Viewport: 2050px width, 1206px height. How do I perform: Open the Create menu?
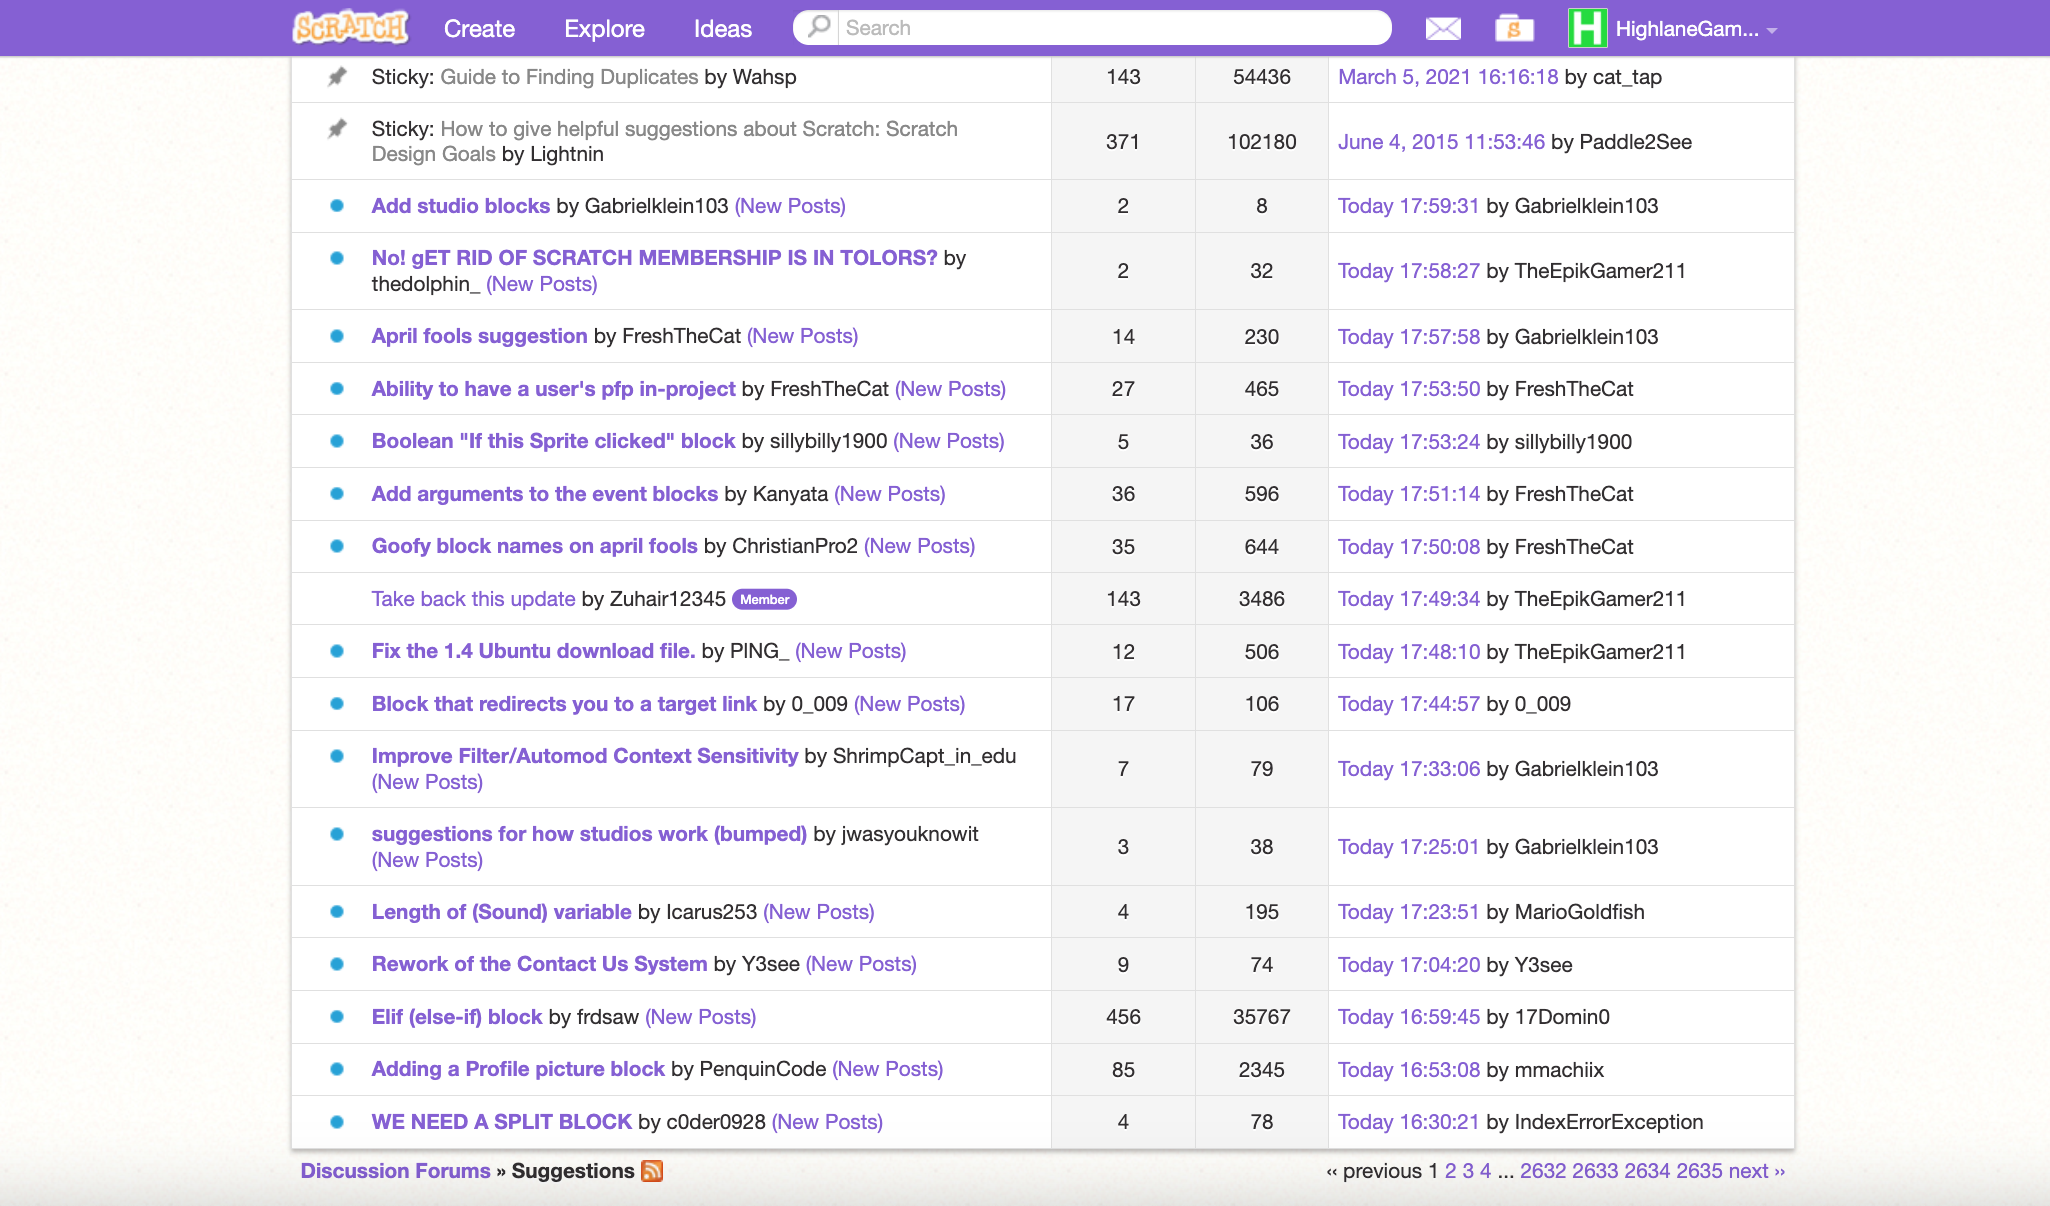point(479,29)
